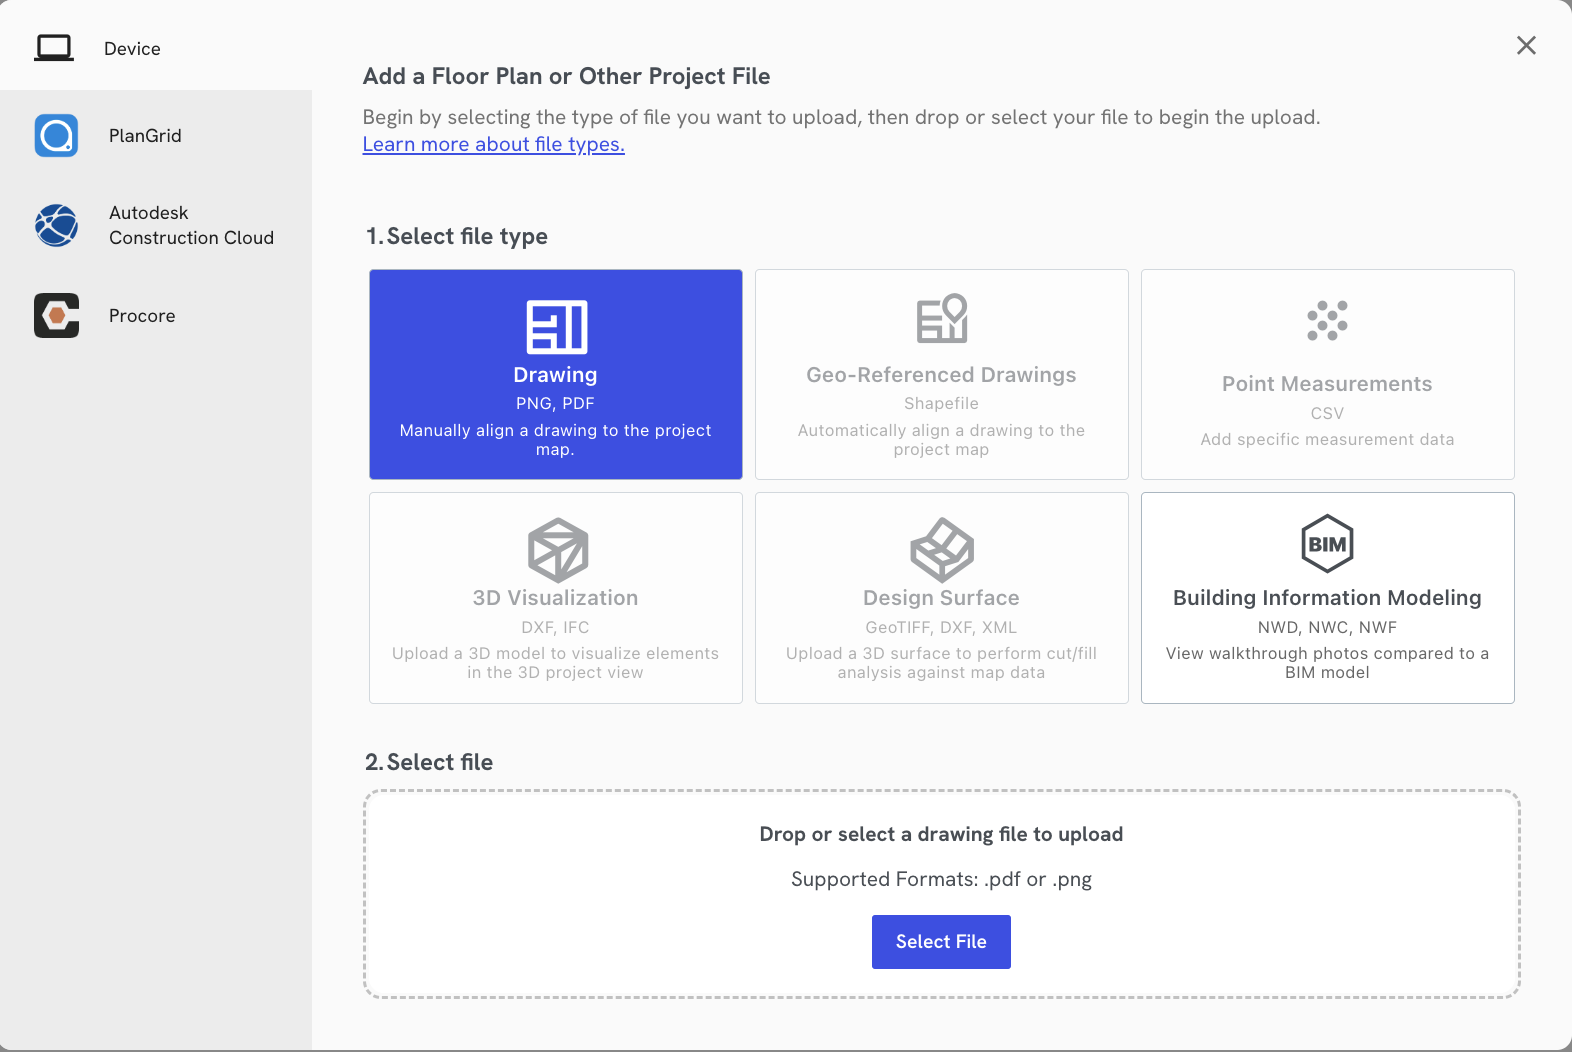Click the Device laptop icon
The width and height of the screenshot is (1572, 1052).
click(x=55, y=46)
